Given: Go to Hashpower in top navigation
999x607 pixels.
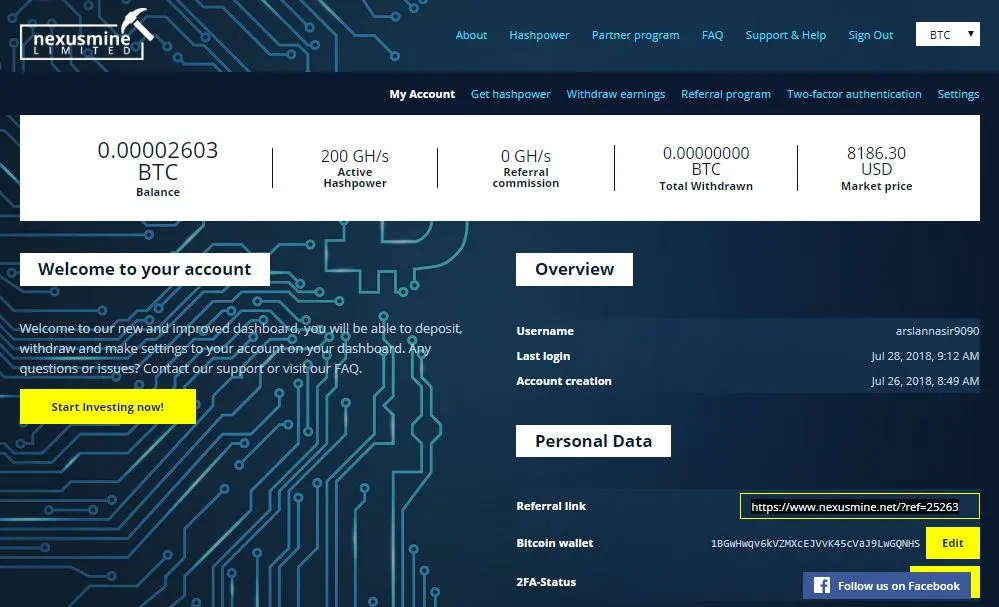Looking at the screenshot, I should pyautogui.click(x=539, y=35).
